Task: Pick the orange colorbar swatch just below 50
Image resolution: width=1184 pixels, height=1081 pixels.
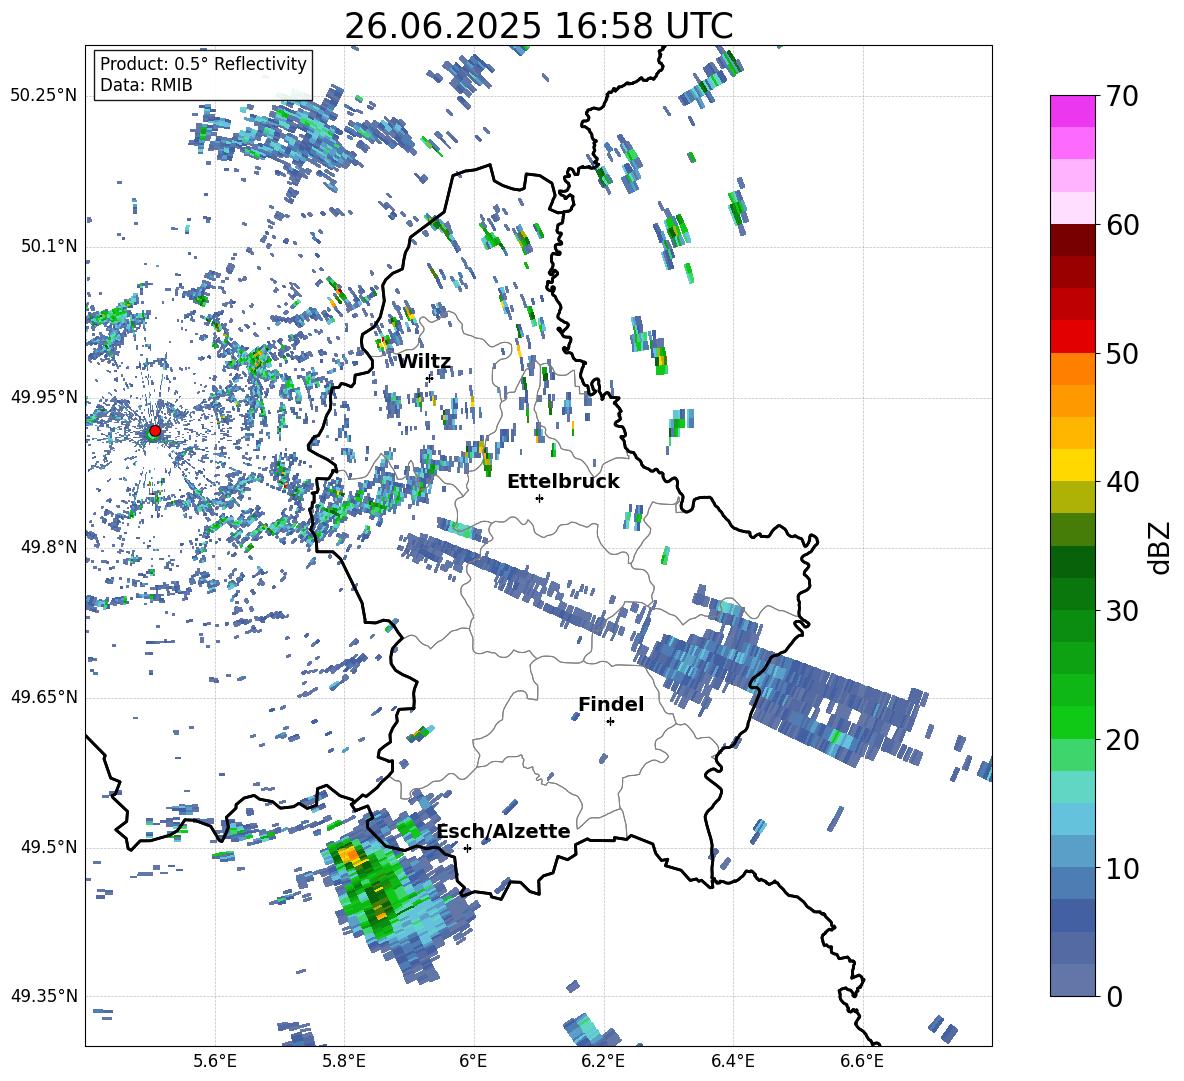Action: 1072,369
